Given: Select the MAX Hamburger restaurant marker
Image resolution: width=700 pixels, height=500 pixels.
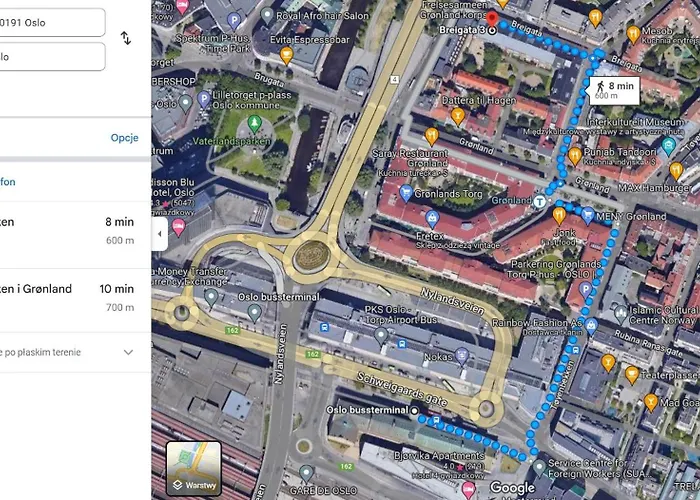Looking at the screenshot, I should click(x=676, y=171).
